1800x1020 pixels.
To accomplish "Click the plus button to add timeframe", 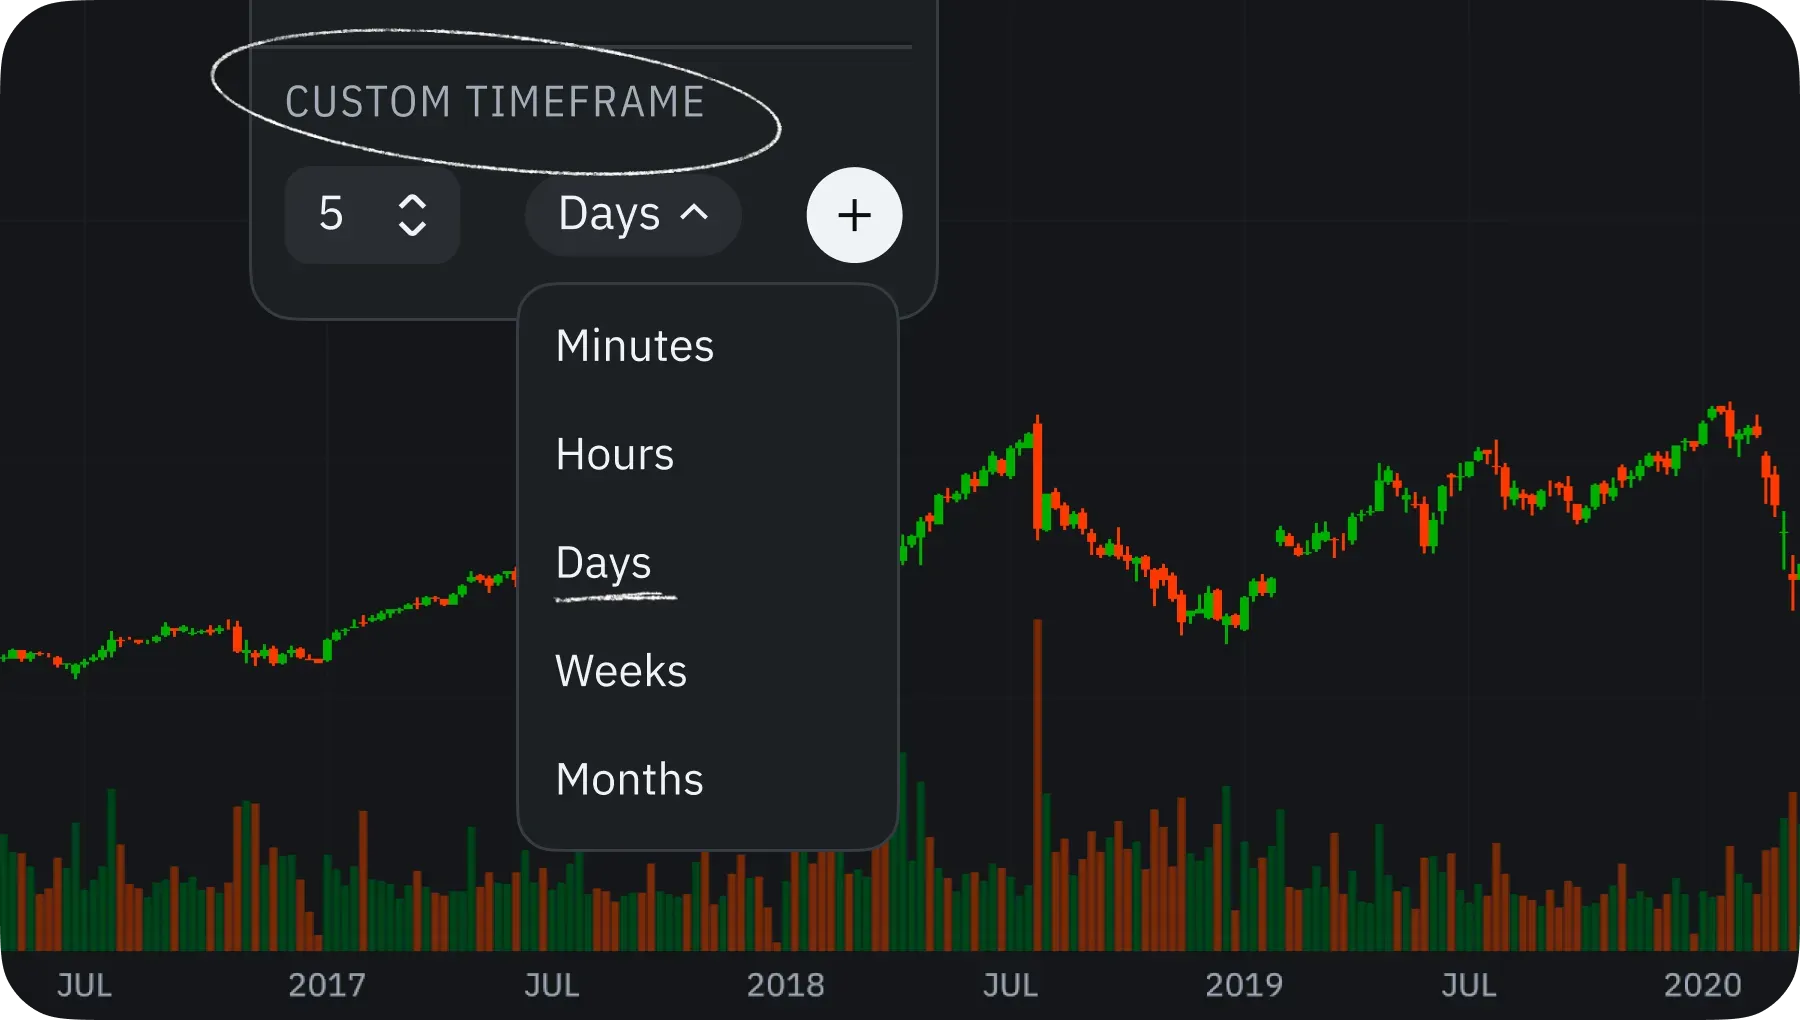I will click(x=854, y=215).
